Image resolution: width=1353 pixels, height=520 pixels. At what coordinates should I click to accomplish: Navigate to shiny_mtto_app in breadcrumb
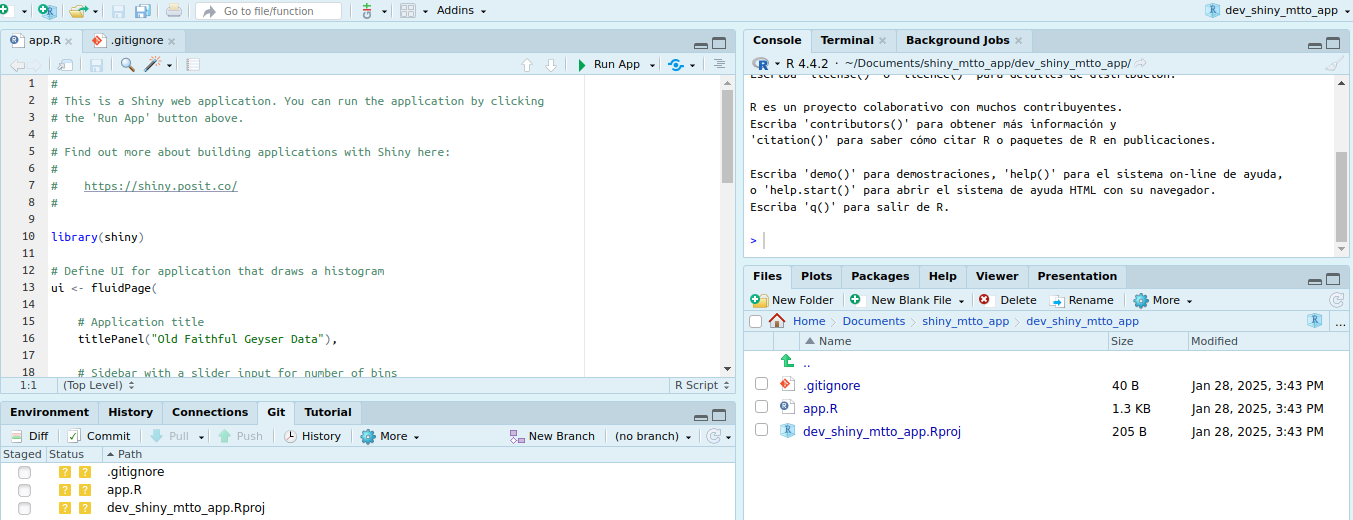[x=965, y=321]
